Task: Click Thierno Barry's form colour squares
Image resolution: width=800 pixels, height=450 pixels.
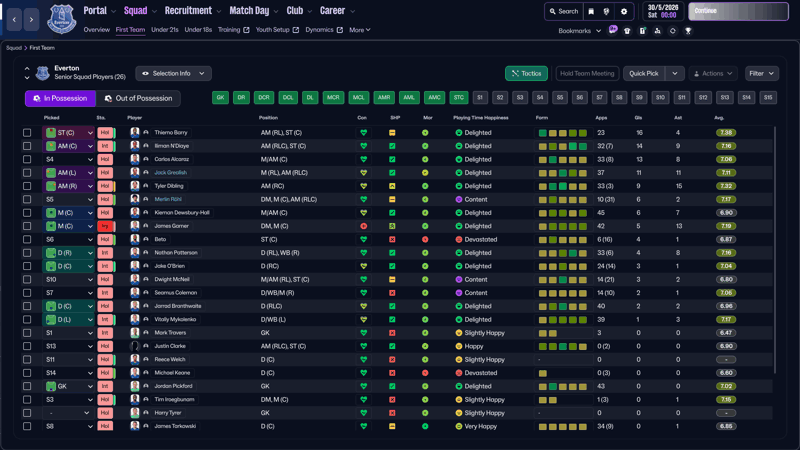Action: click(563, 133)
